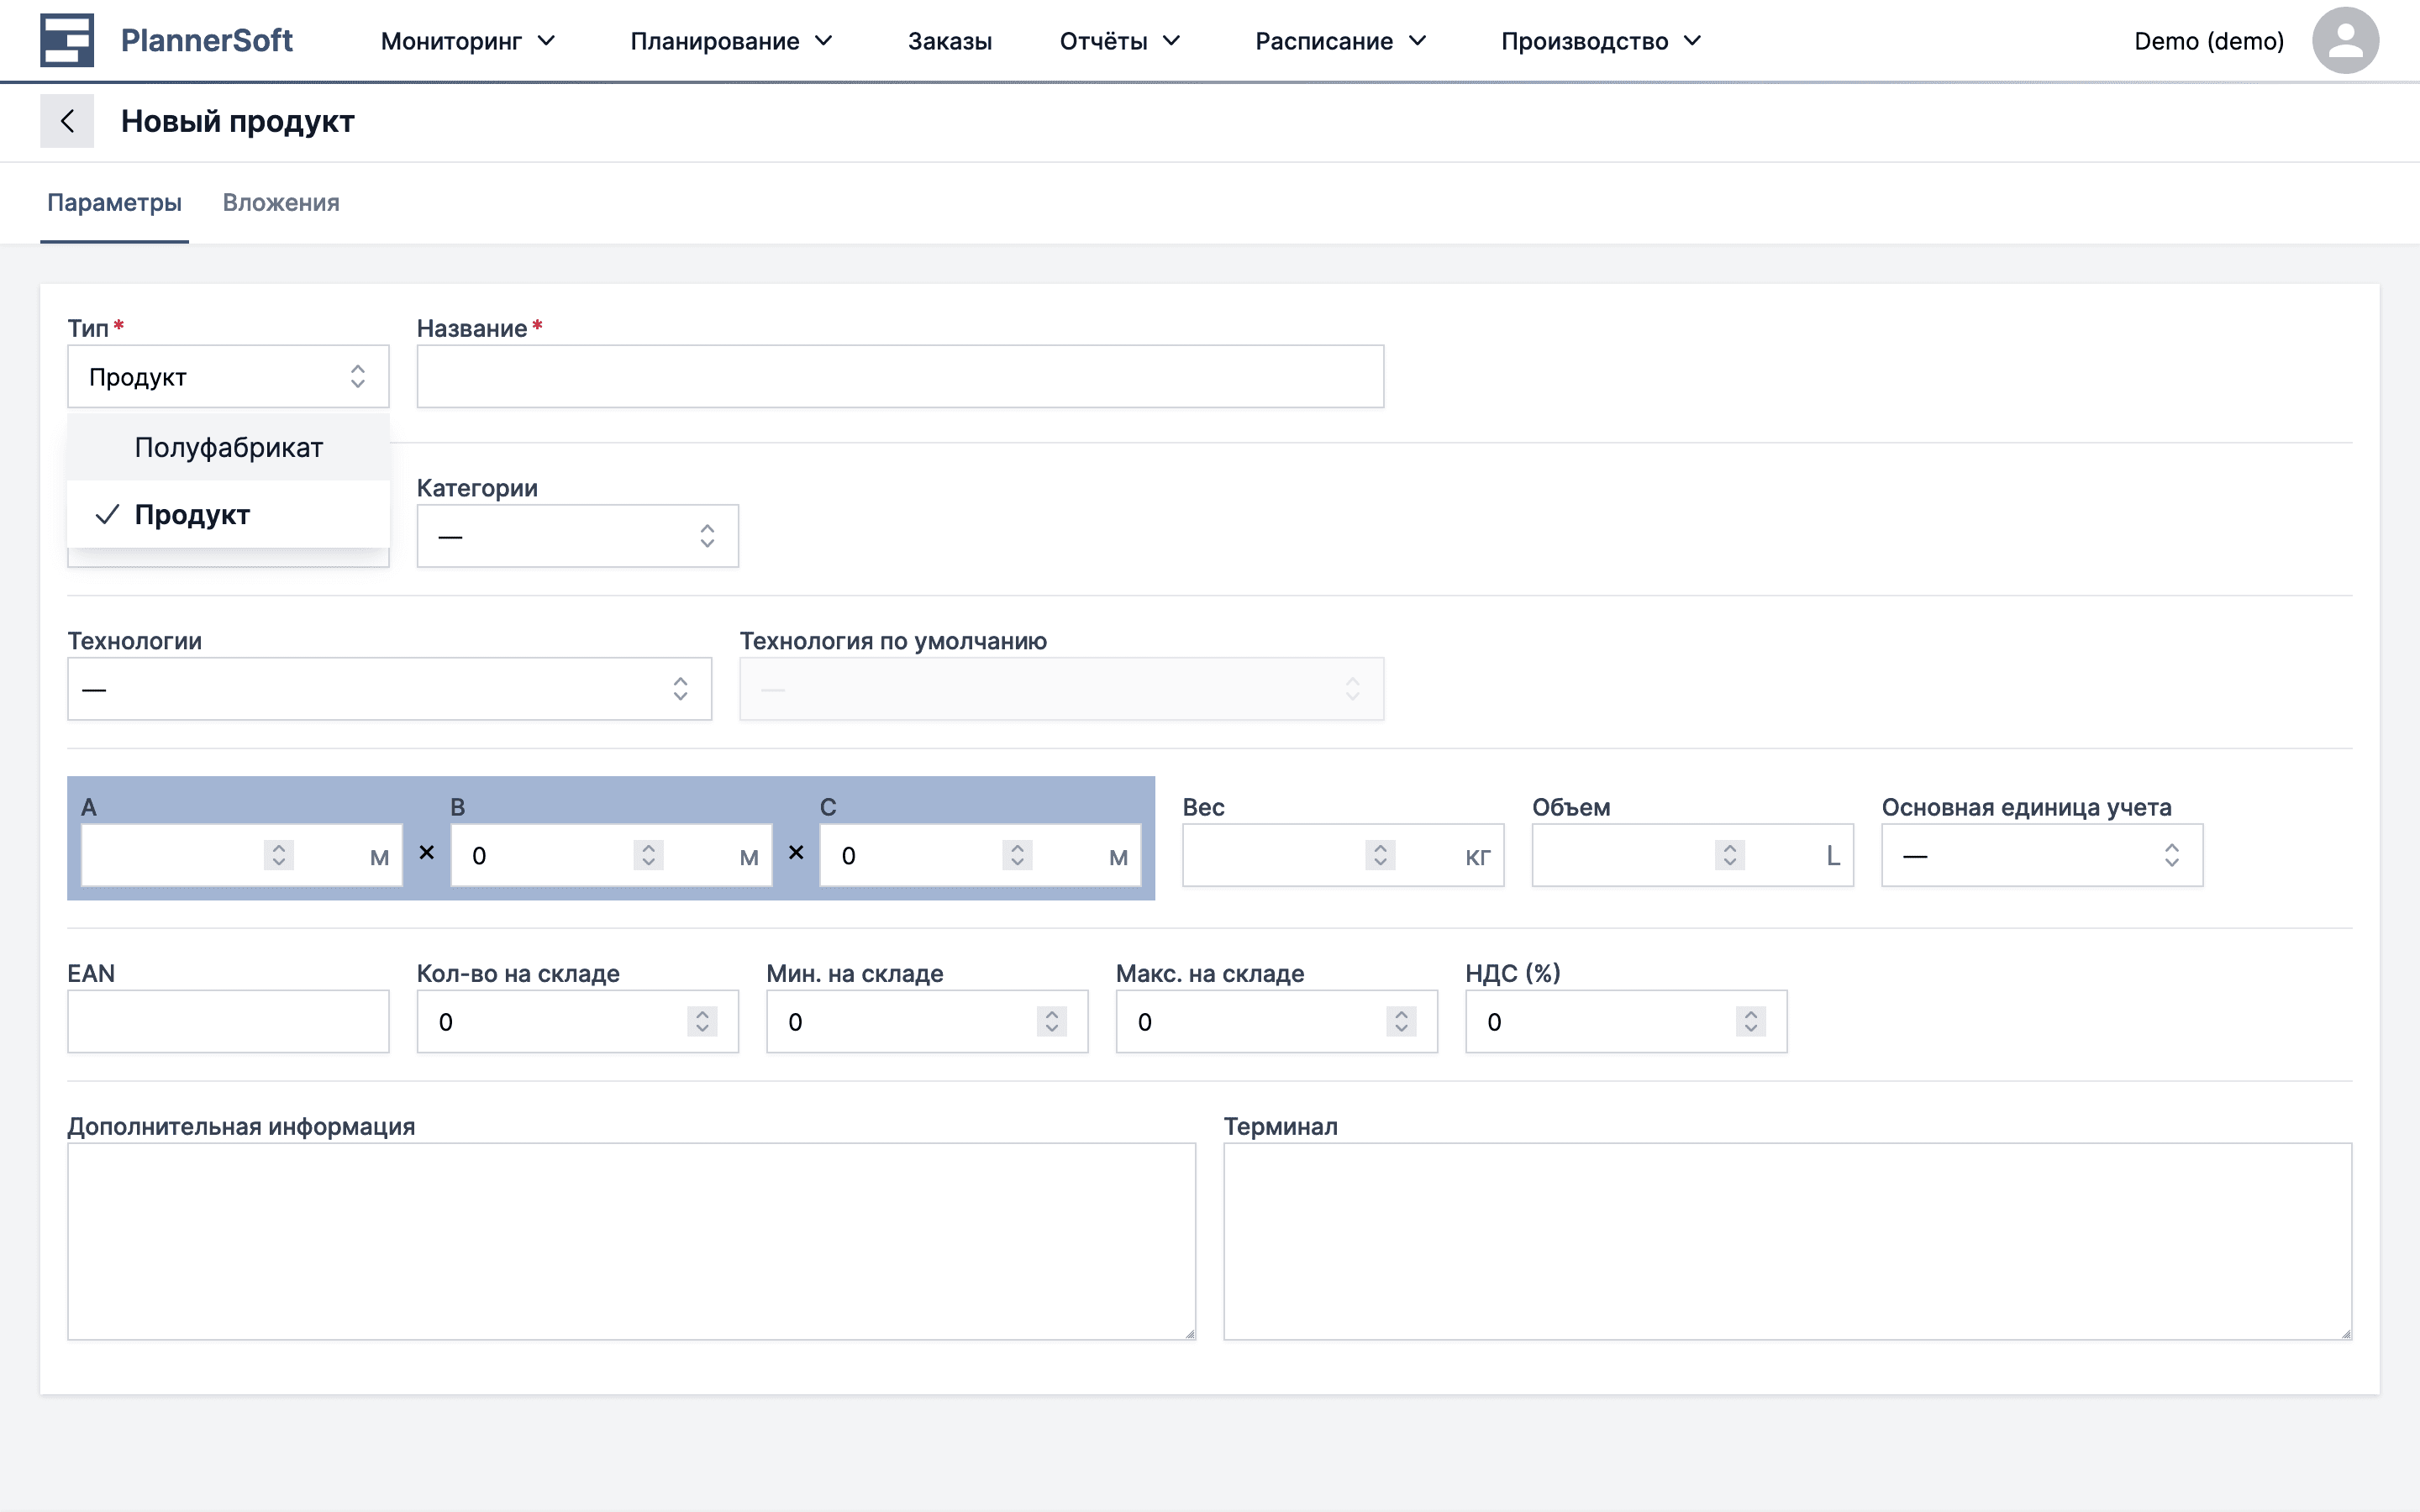Click the back arrow button
2420x1512 pixels.
pos(67,121)
